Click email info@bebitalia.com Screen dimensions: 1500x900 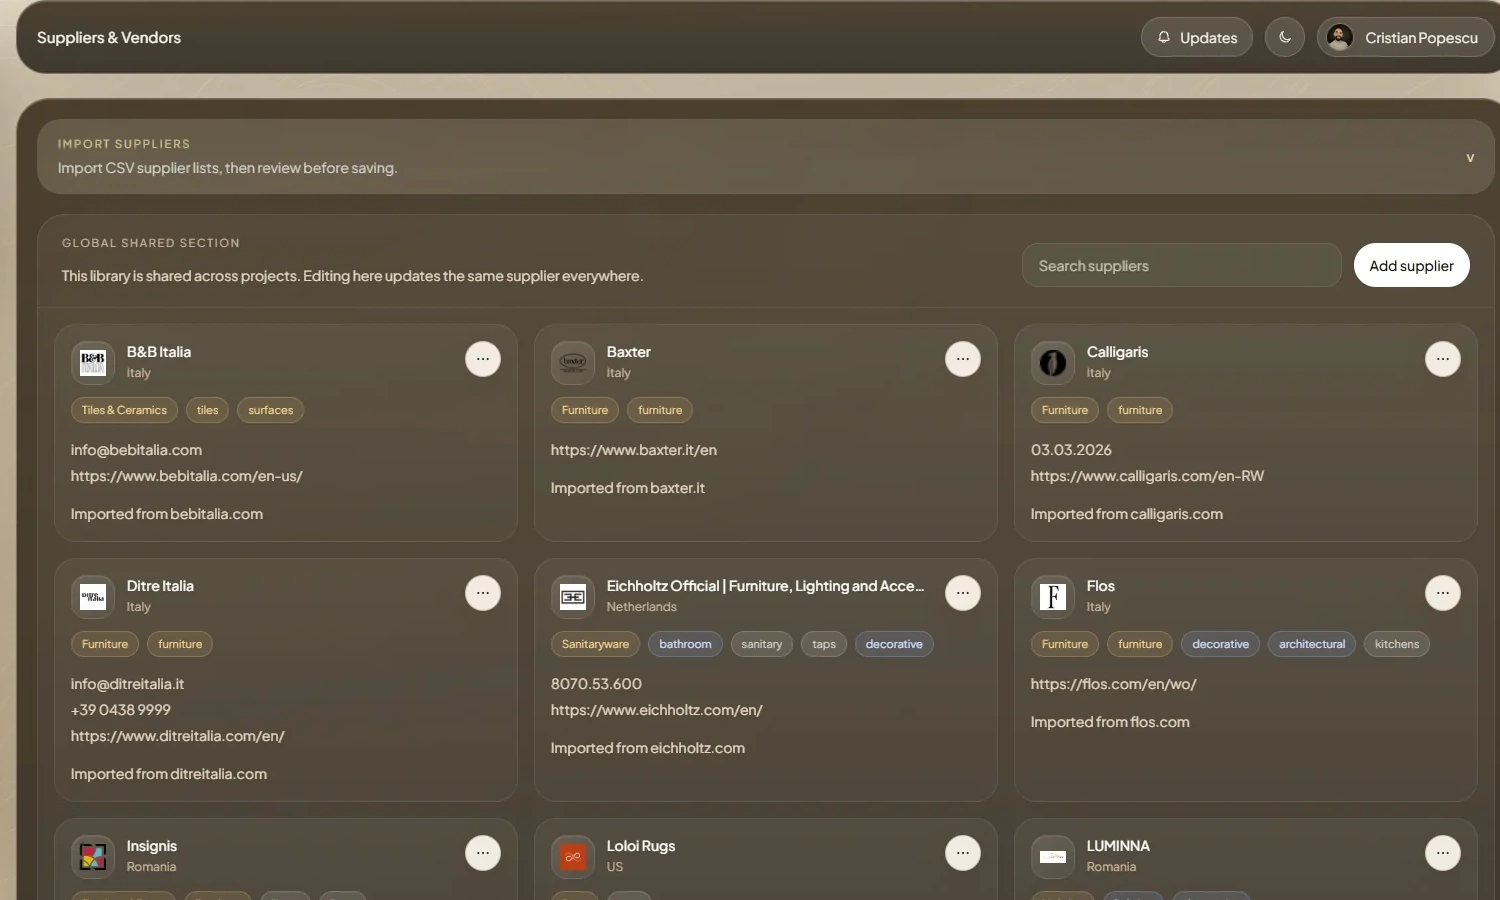pos(136,450)
